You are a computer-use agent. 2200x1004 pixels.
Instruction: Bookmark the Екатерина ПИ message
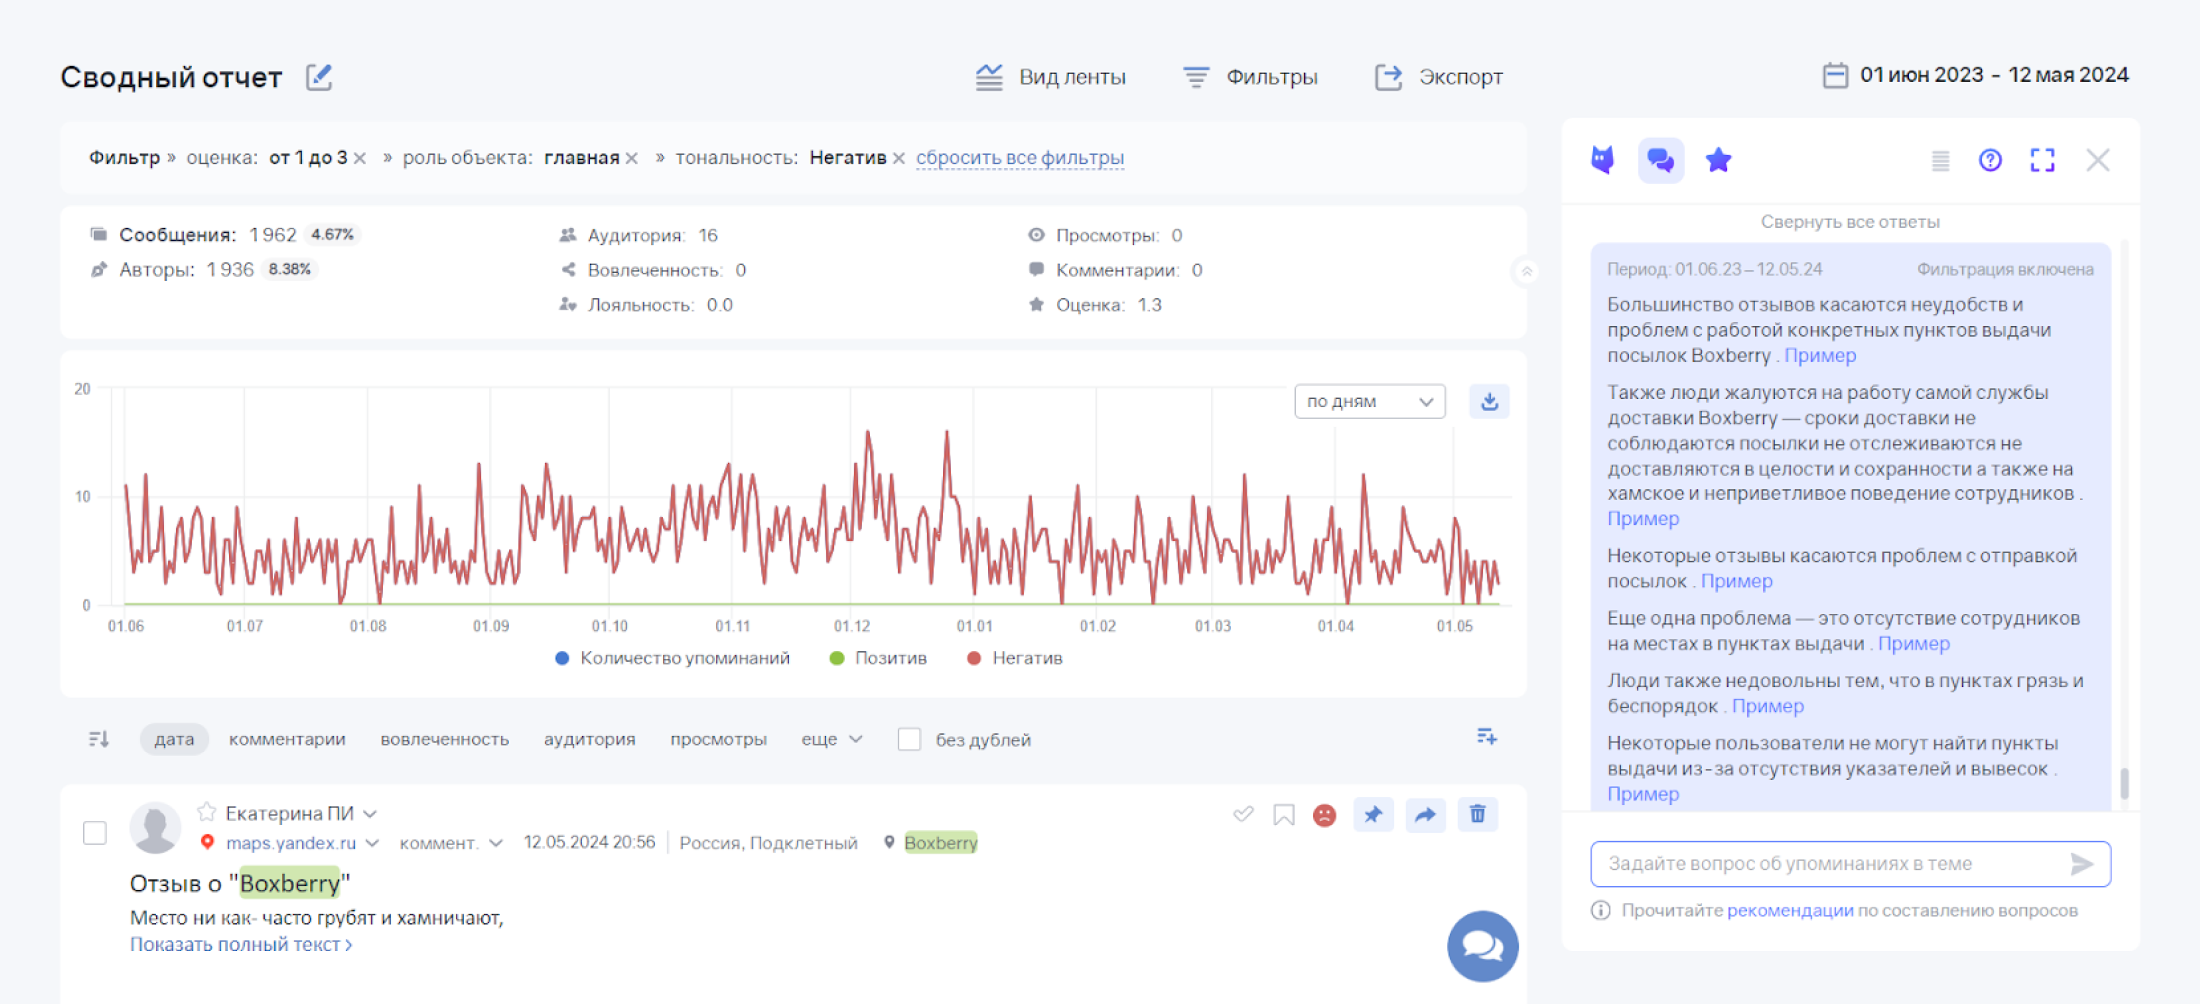1284,815
